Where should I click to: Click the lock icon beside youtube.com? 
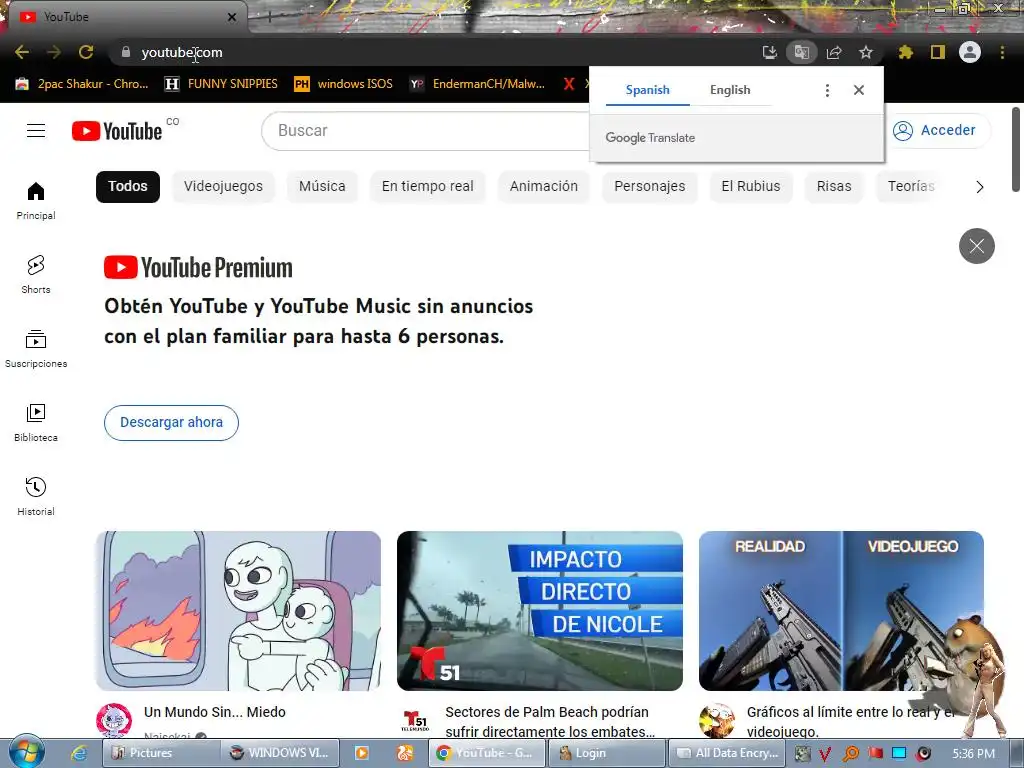coord(126,52)
